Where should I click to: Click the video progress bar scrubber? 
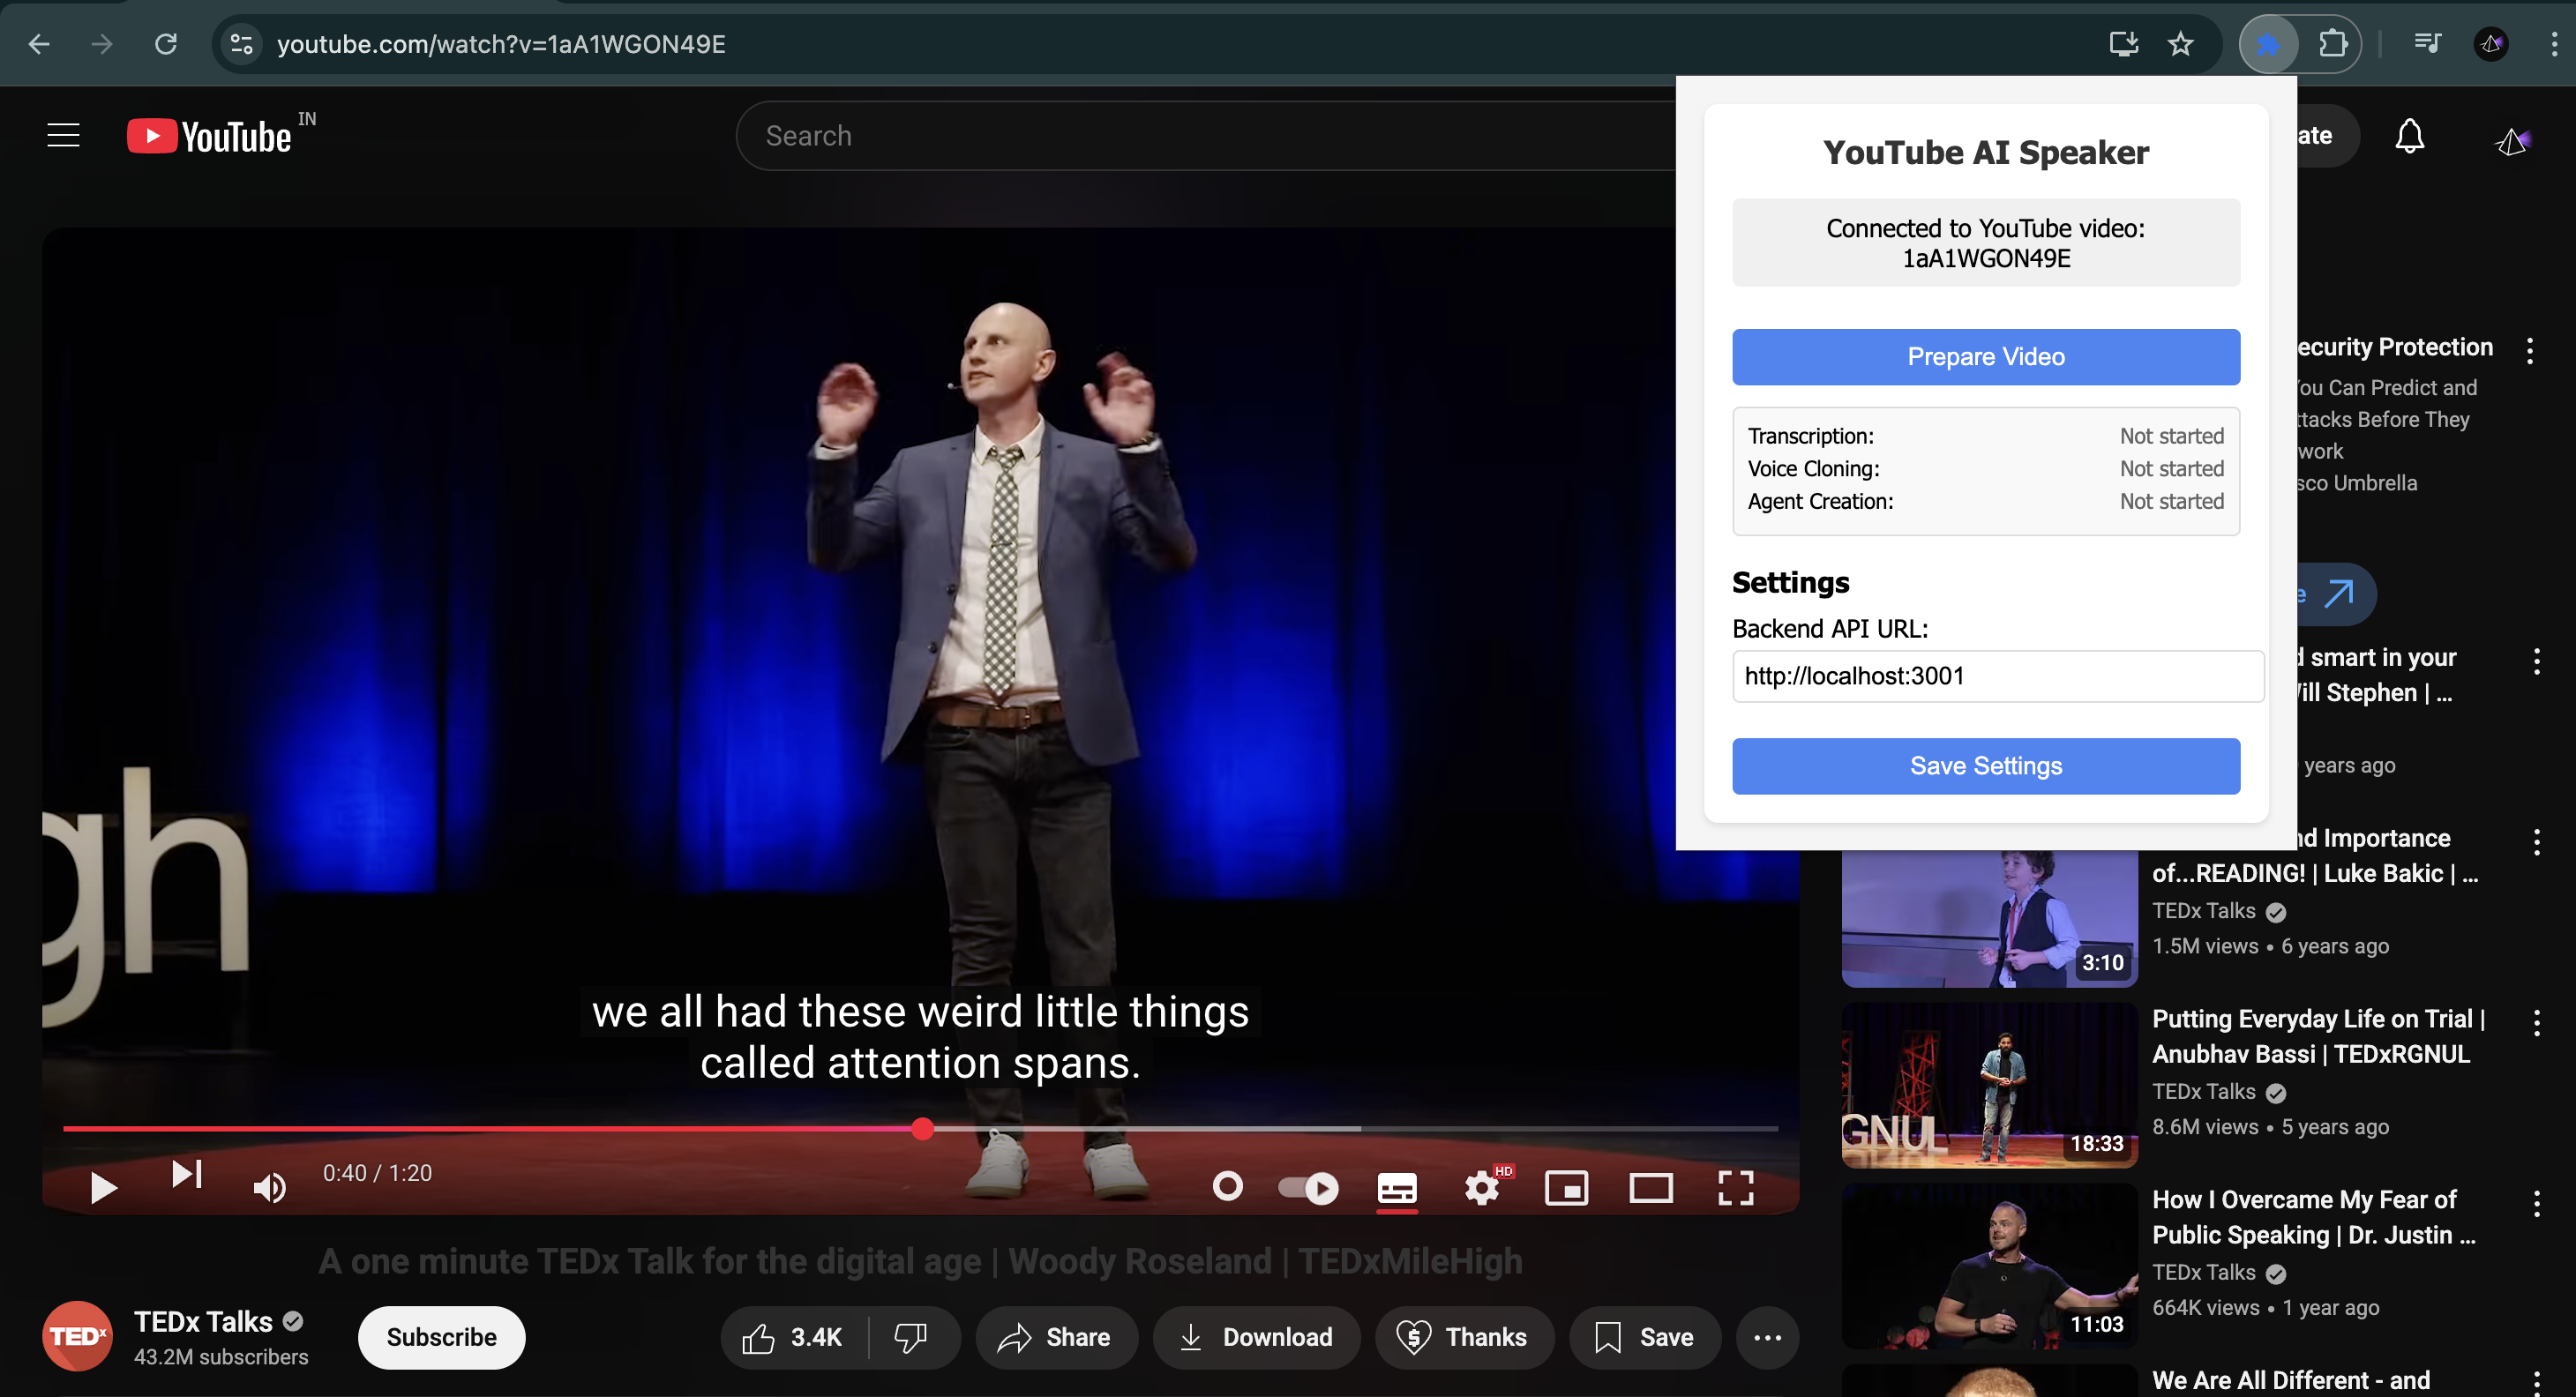click(922, 1129)
